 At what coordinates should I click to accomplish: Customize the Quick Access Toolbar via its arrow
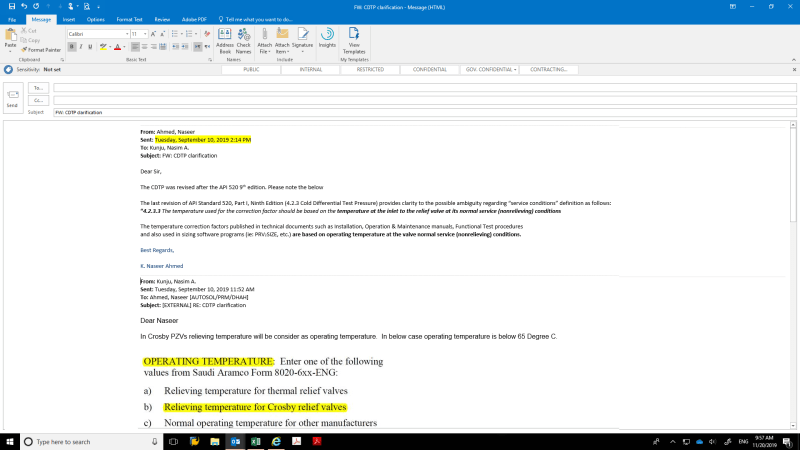pyautogui.click(x=98, y=7)
